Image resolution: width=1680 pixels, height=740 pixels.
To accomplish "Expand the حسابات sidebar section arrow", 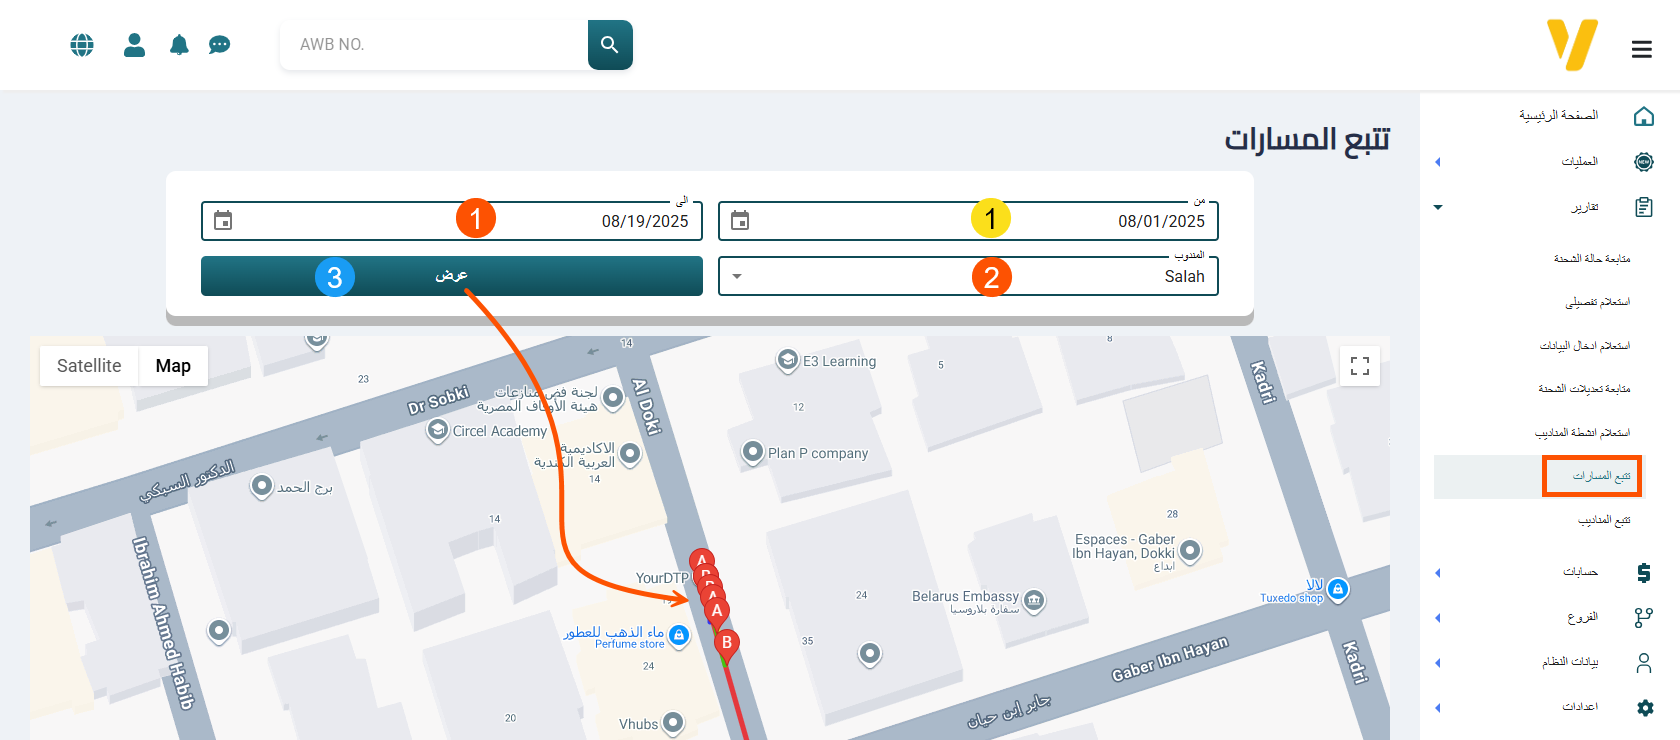I will [x=1438, y=573].
